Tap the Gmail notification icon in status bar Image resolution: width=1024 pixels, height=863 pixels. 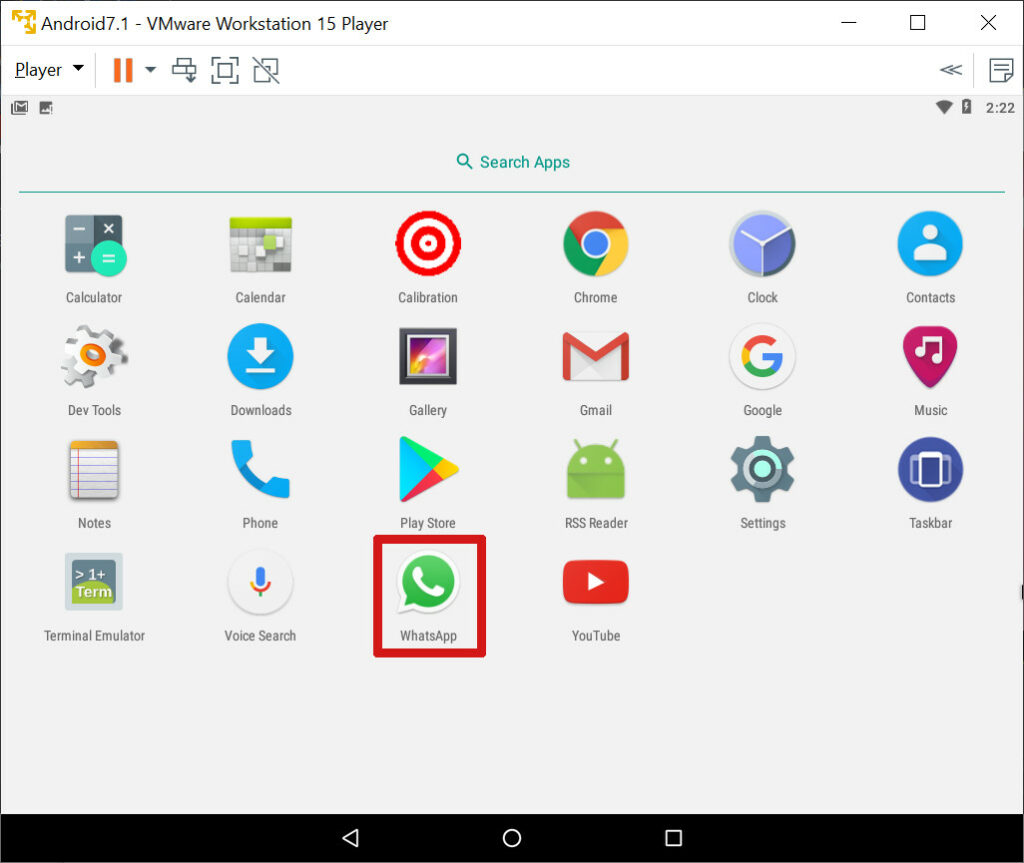pyautogui.click(x=20, y=108)
